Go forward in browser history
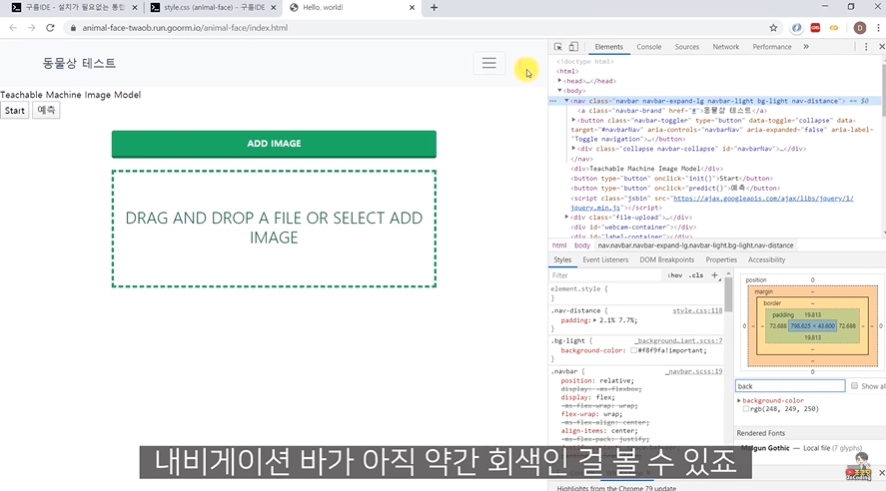The width and height of the screenshot is (886, 491). tap(31, 28)
